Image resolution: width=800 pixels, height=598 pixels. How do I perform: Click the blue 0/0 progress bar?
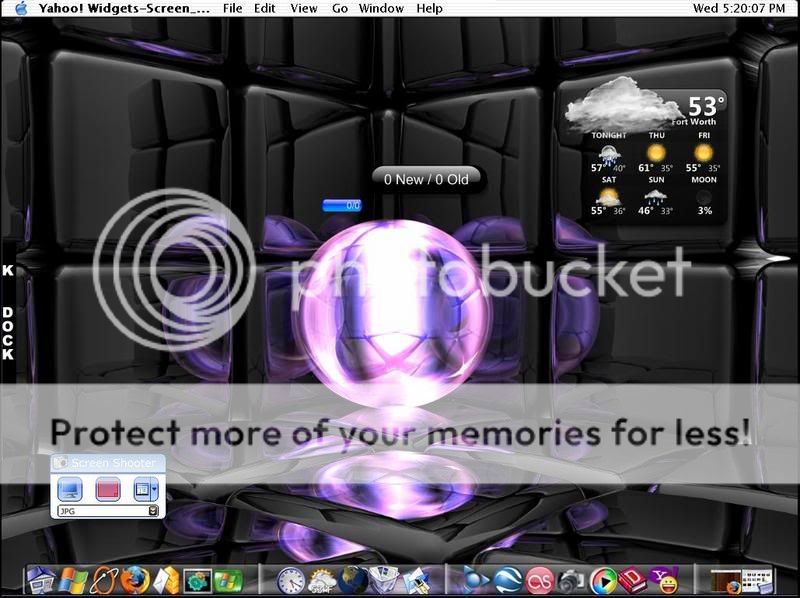(x=342, y=205)
